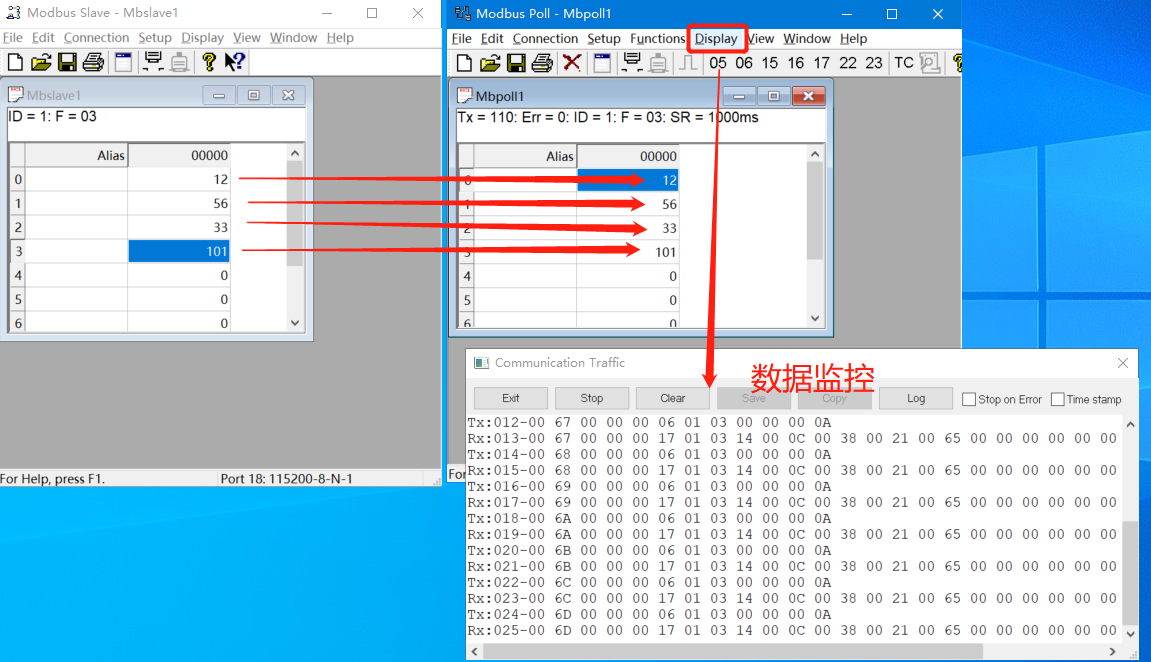The image size is (1151, 662).
Task: Click the Copy button in Communication Traffic
Action: tap(834, 398)
